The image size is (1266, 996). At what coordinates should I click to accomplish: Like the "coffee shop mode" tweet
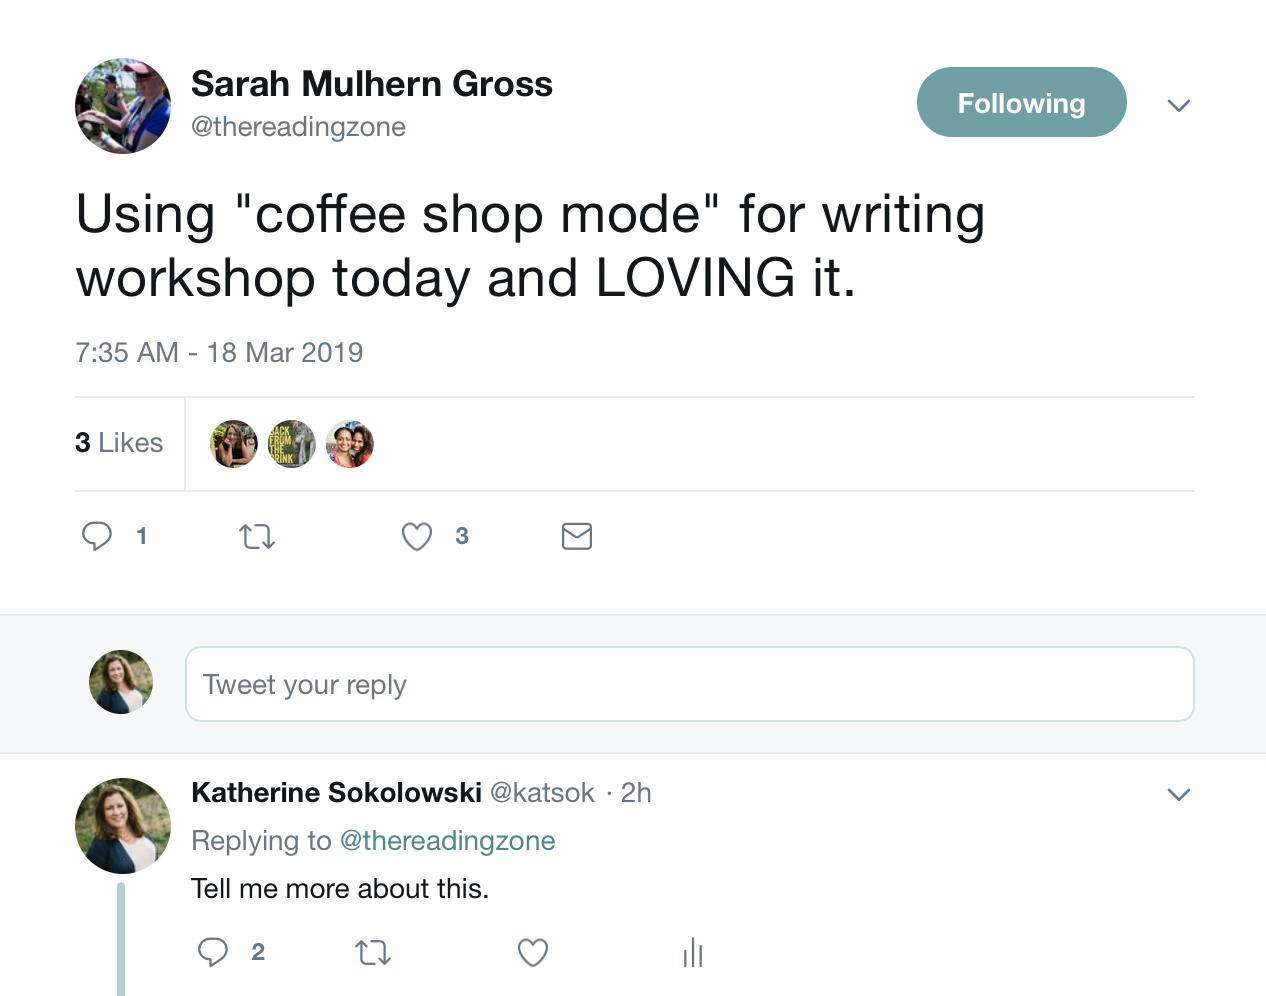pyautogui.click(x=417, y=537)
